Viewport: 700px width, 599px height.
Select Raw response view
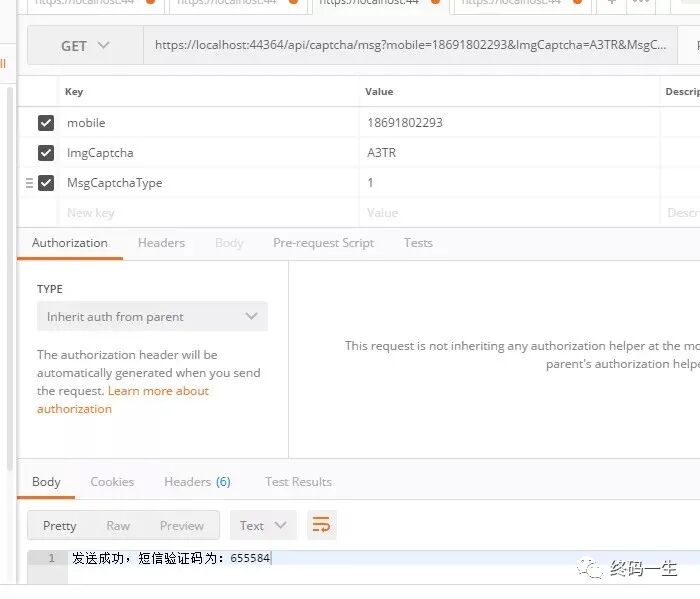click(118, 526)
